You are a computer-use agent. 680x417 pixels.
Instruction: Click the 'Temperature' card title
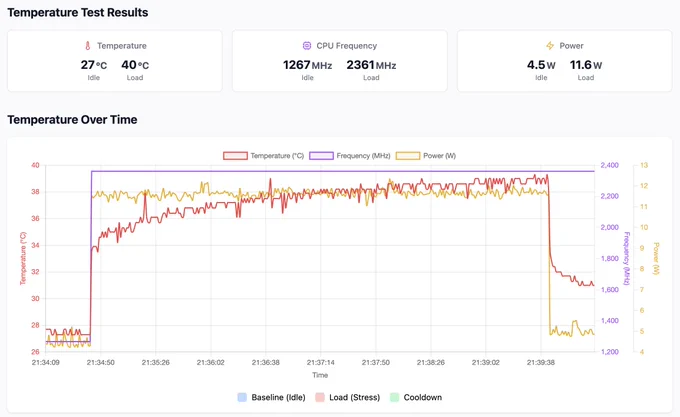pyautogui.click(x=122, y=46)
